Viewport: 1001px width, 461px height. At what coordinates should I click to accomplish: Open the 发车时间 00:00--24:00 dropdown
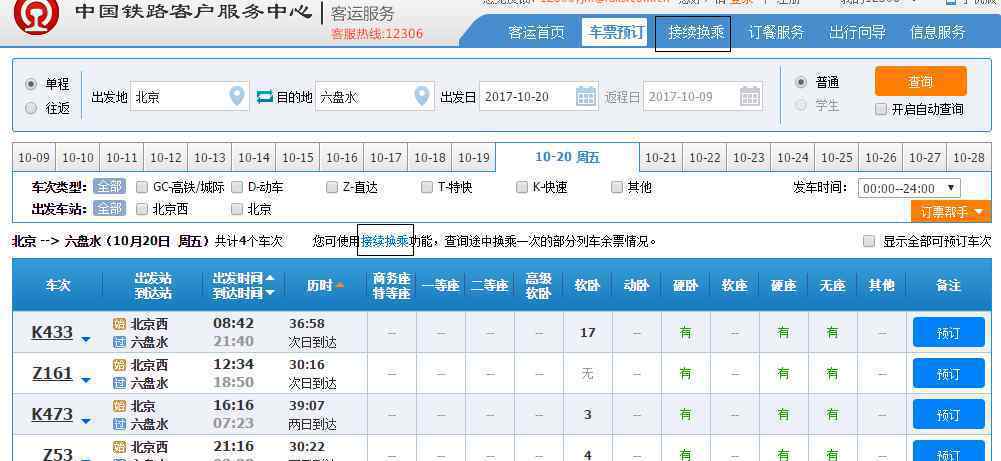(909, 188)
